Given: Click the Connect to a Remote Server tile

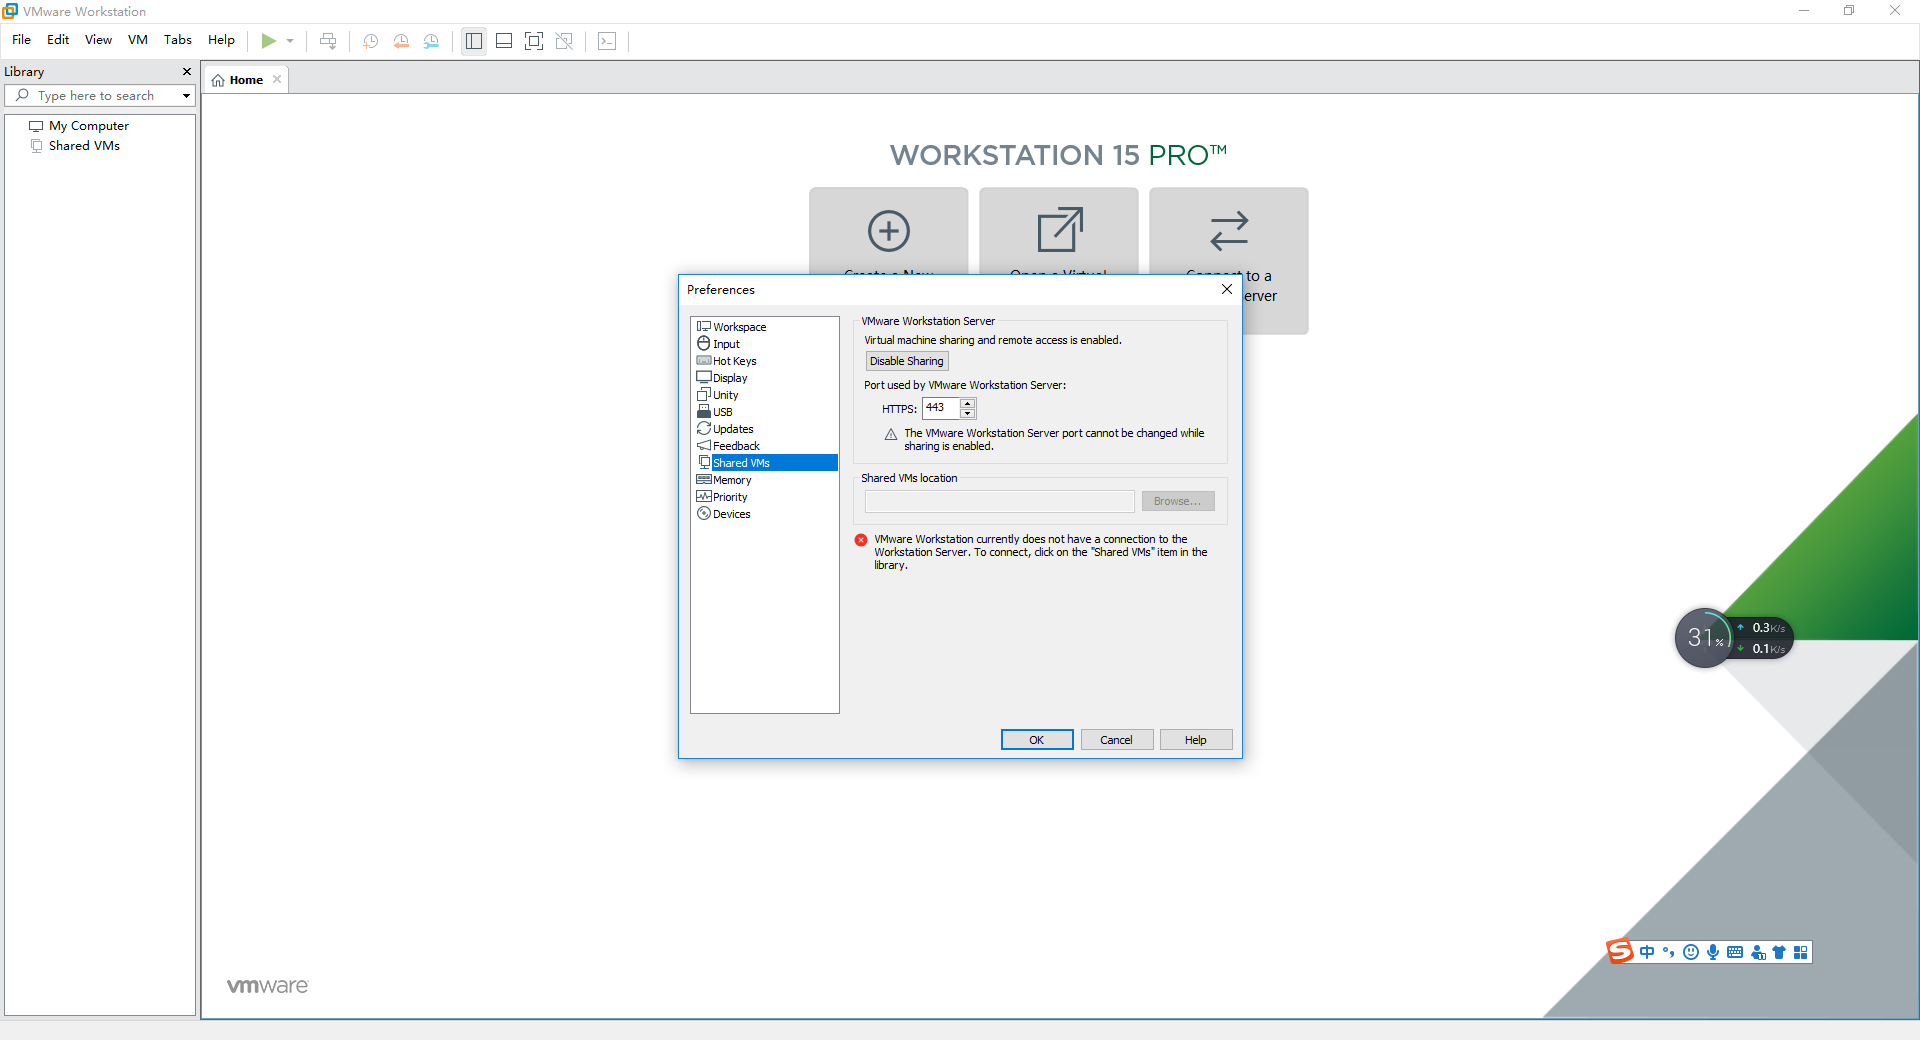Looking at the screenshot, I should (1229, 231).
